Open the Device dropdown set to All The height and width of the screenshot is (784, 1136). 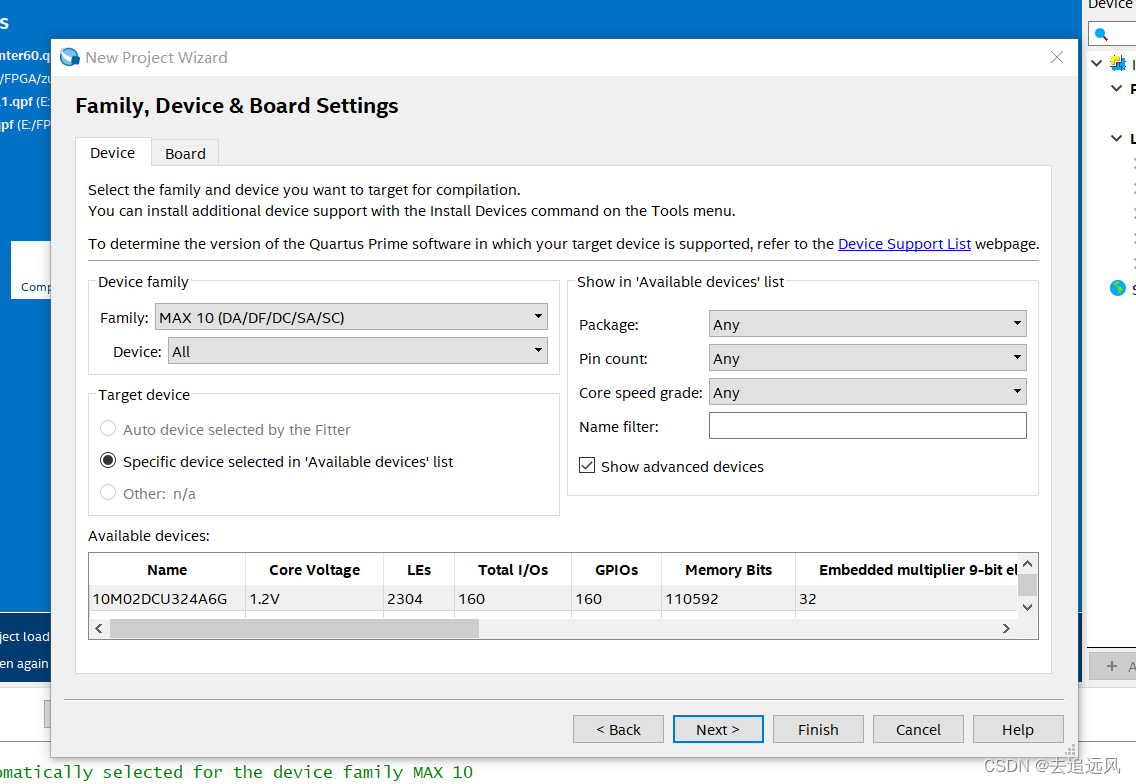coord(358,351)
